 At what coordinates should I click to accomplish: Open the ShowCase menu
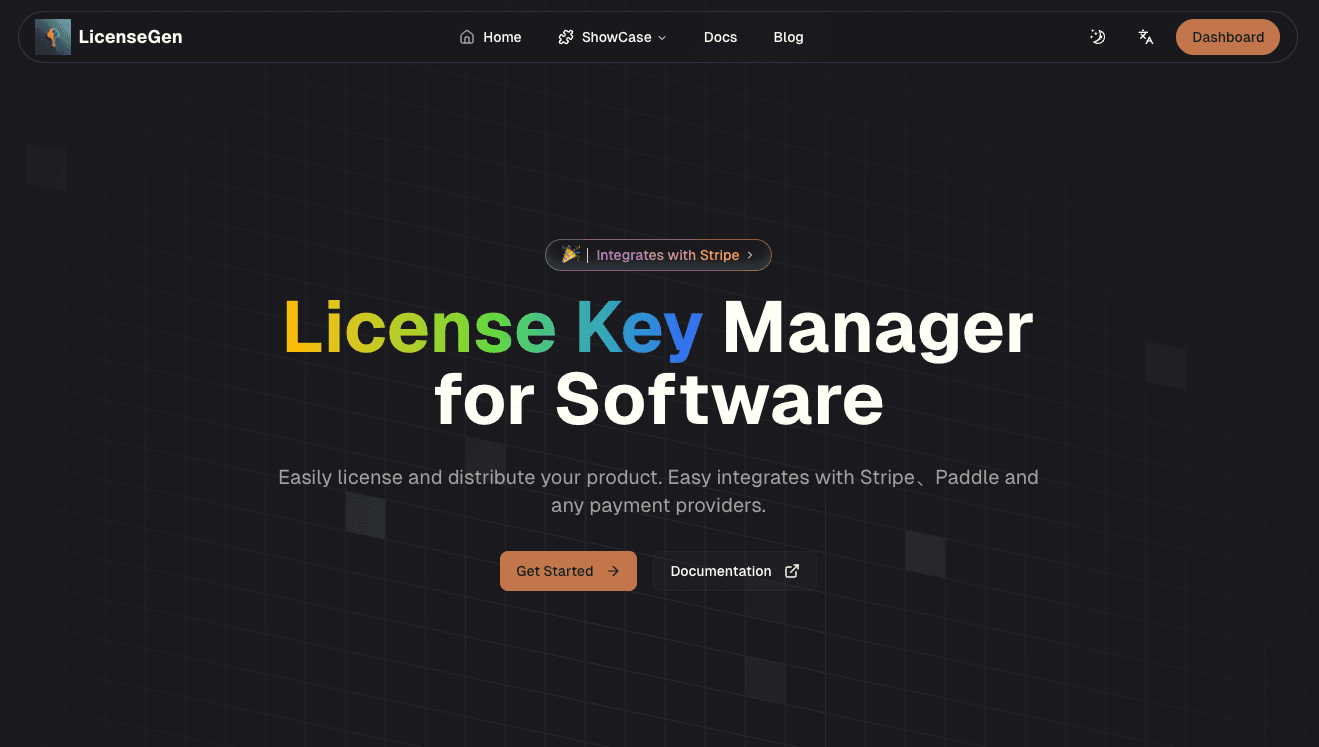[612, 37]
